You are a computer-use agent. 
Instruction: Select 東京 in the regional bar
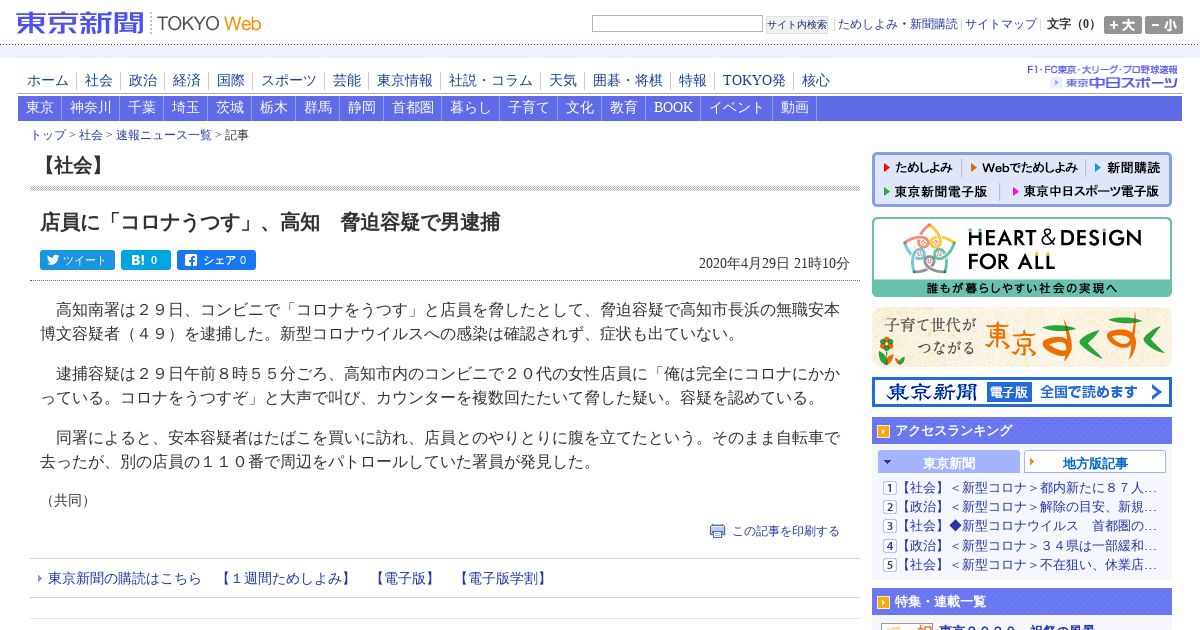(x=40, y=108)
